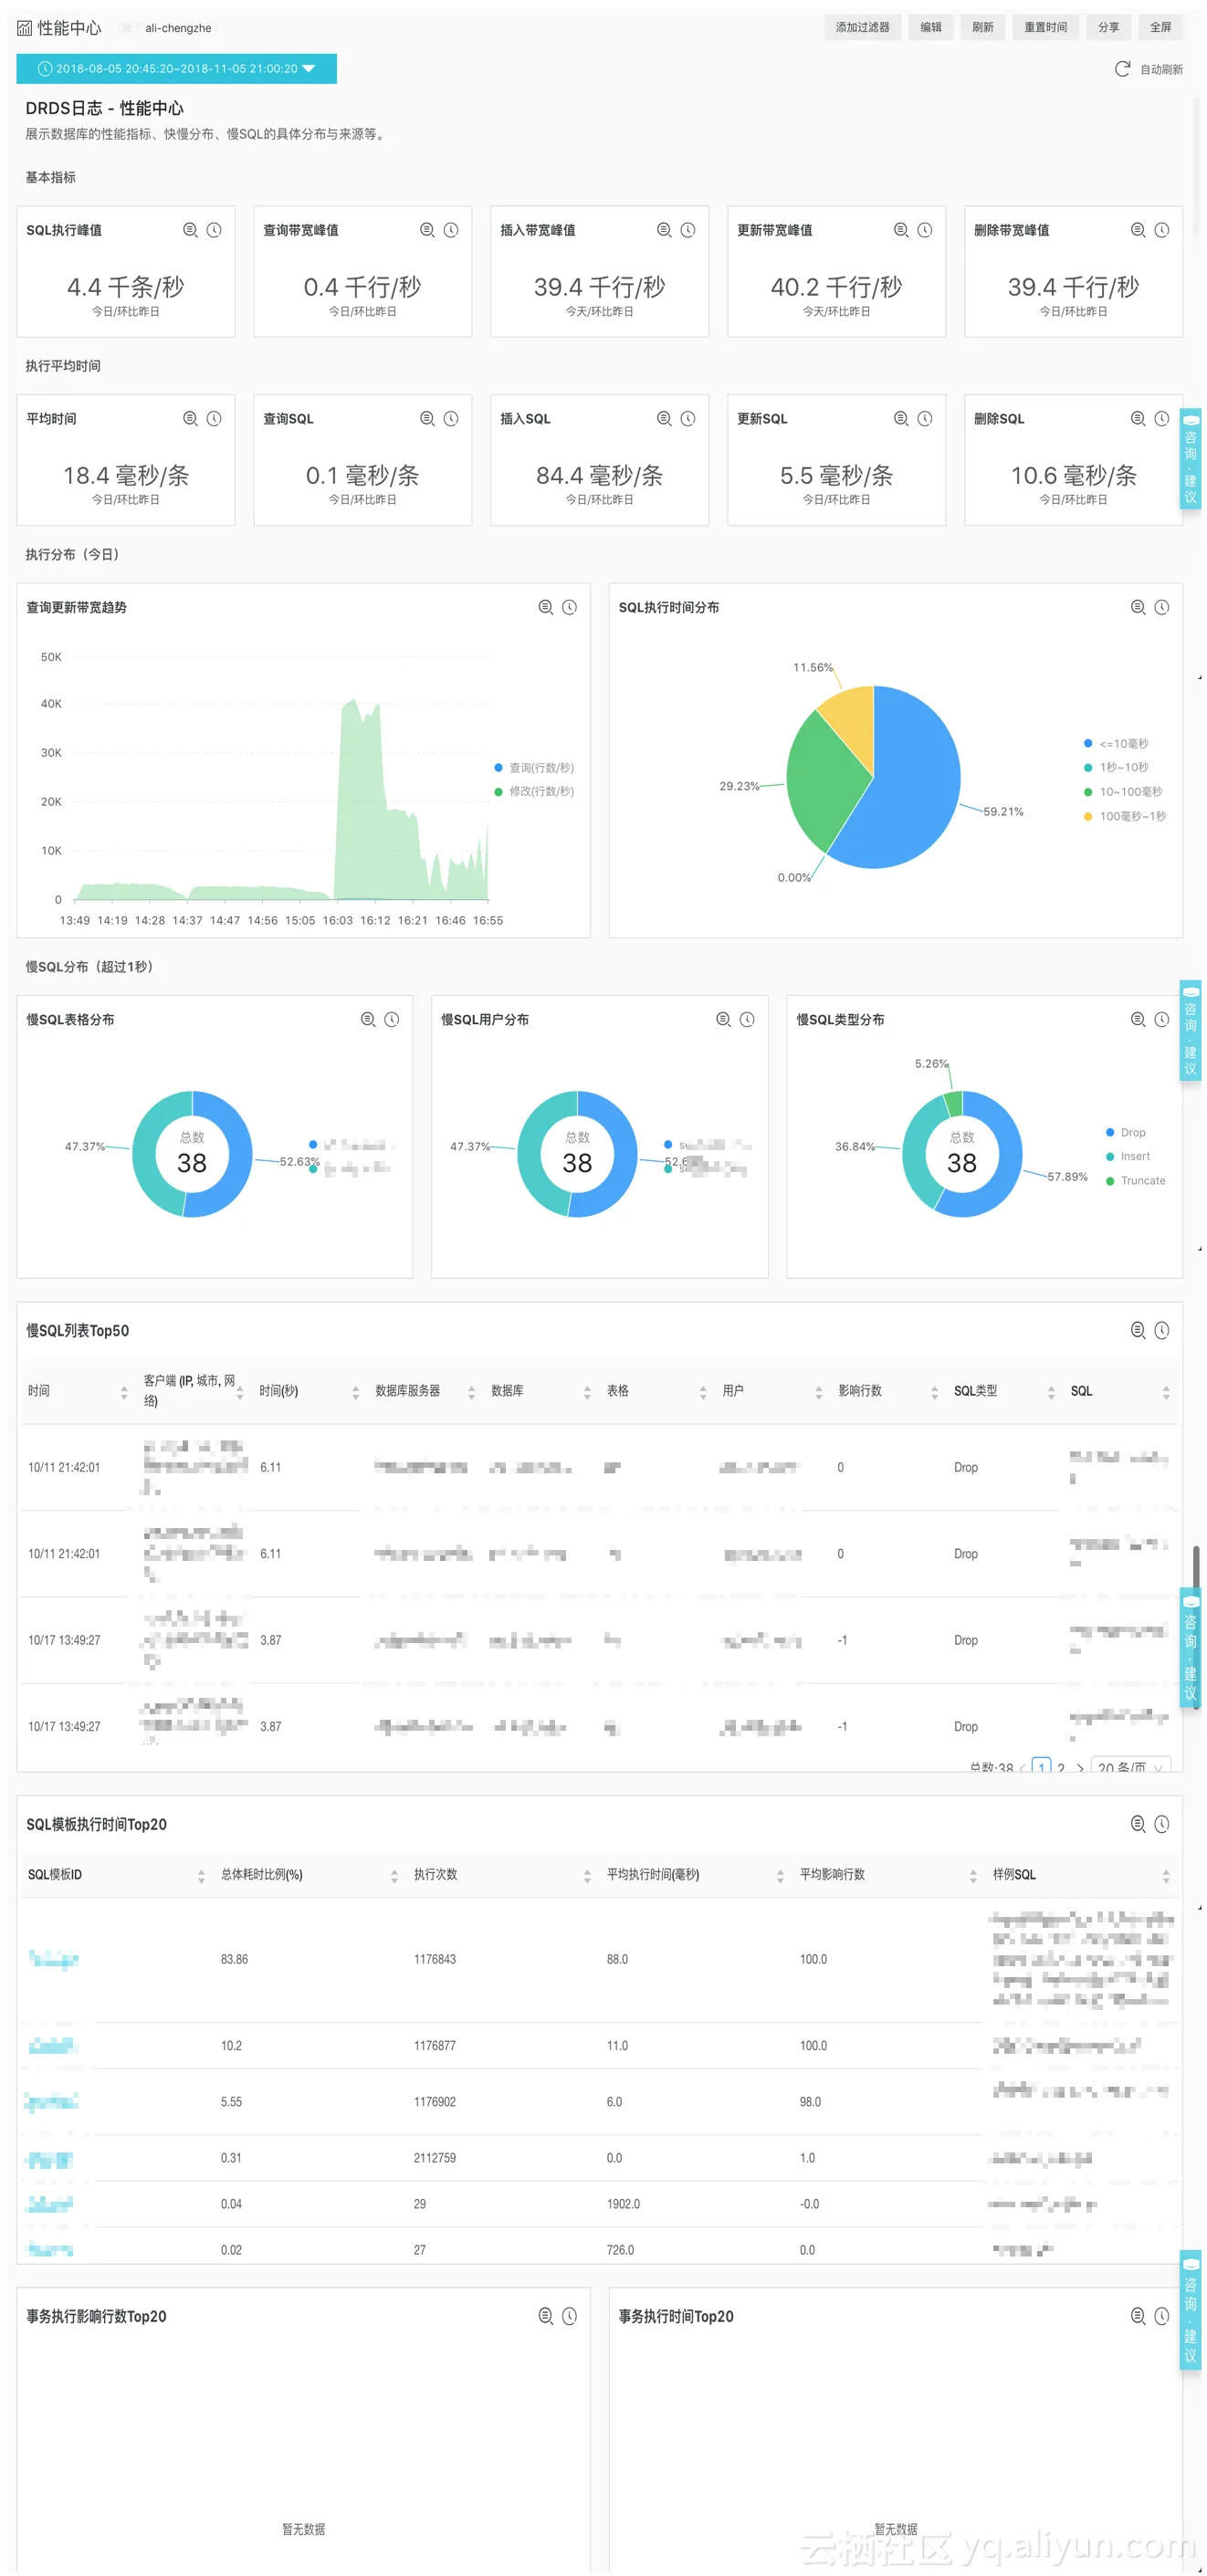The image size is (1207, 2576).
Task: Open time clock icon on 事务执行影响行数Top20 panel
Action: [x=569, y=2316]
